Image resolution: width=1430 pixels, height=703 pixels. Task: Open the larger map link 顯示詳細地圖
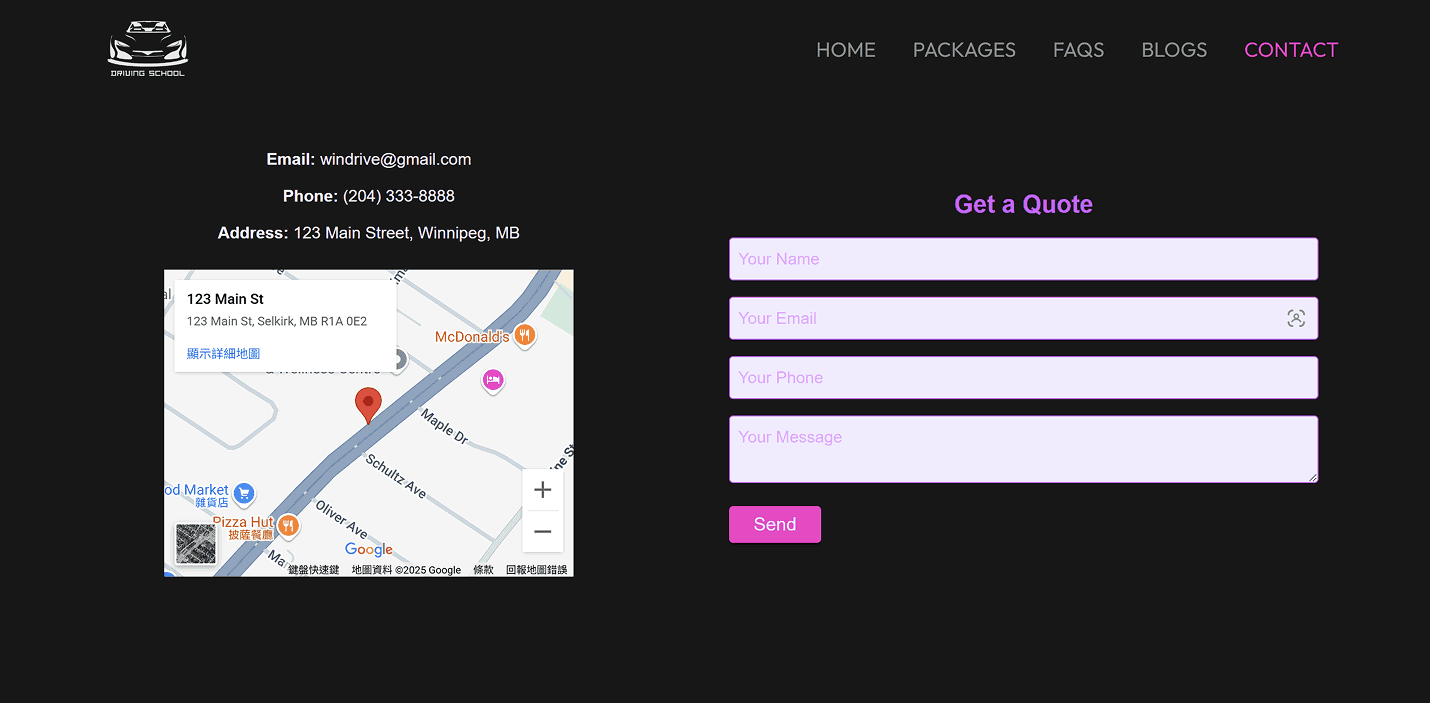[x=223, y=353]
